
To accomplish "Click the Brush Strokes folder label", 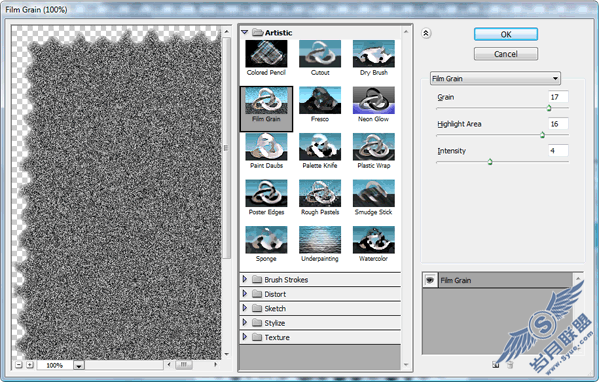I will [x=286, y=280].
